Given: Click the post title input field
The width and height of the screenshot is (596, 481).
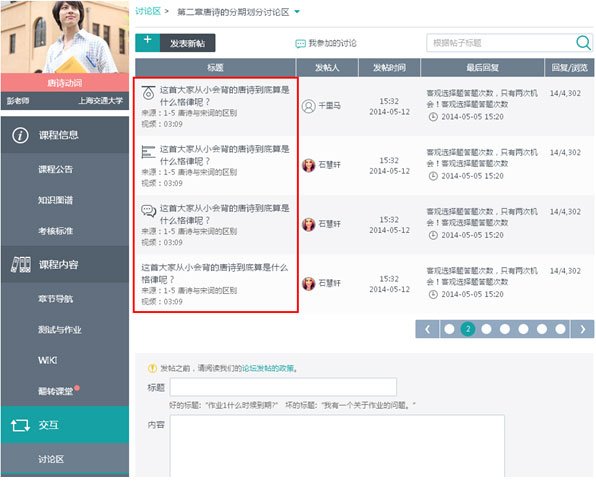Looking at the screenshot, I should pos(283,387).
